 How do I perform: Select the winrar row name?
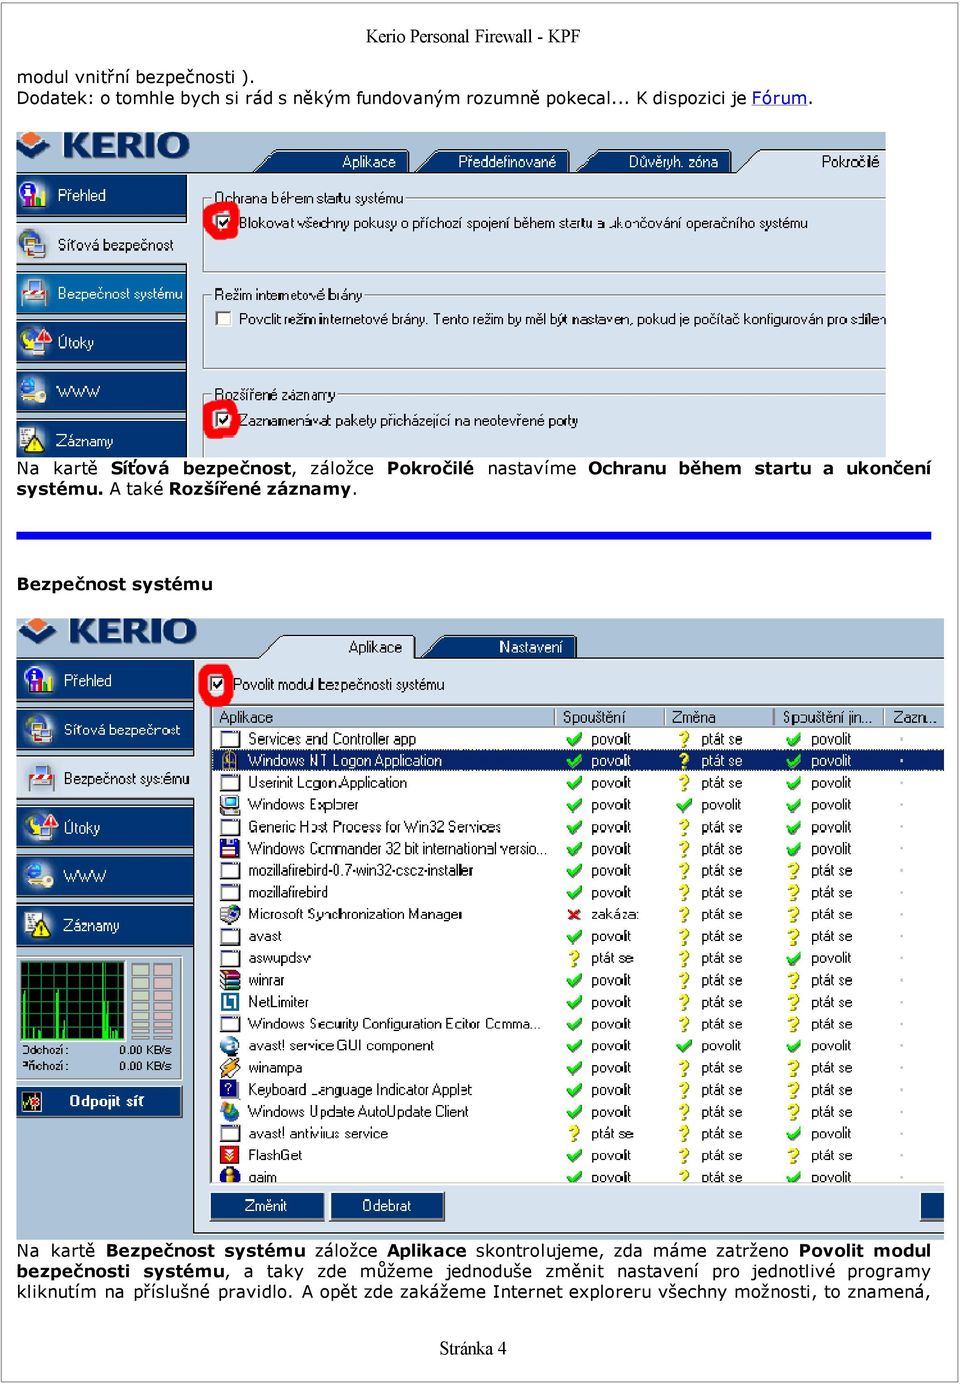click(266, 980)
